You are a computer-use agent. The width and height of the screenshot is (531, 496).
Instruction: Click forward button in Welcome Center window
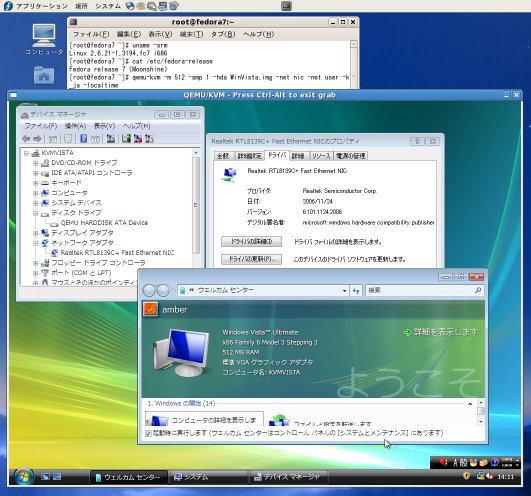pyautogui.click(x=163, y=290)
